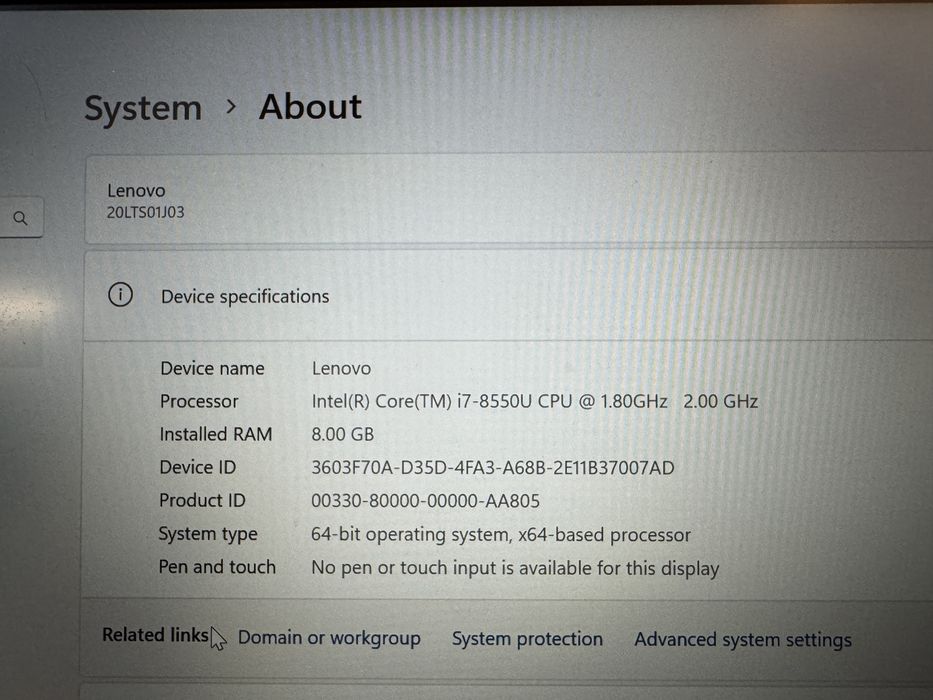Click the breadcrumb chevron separator
This screenshot has width=933, height=700.
[x=231, y=107]
